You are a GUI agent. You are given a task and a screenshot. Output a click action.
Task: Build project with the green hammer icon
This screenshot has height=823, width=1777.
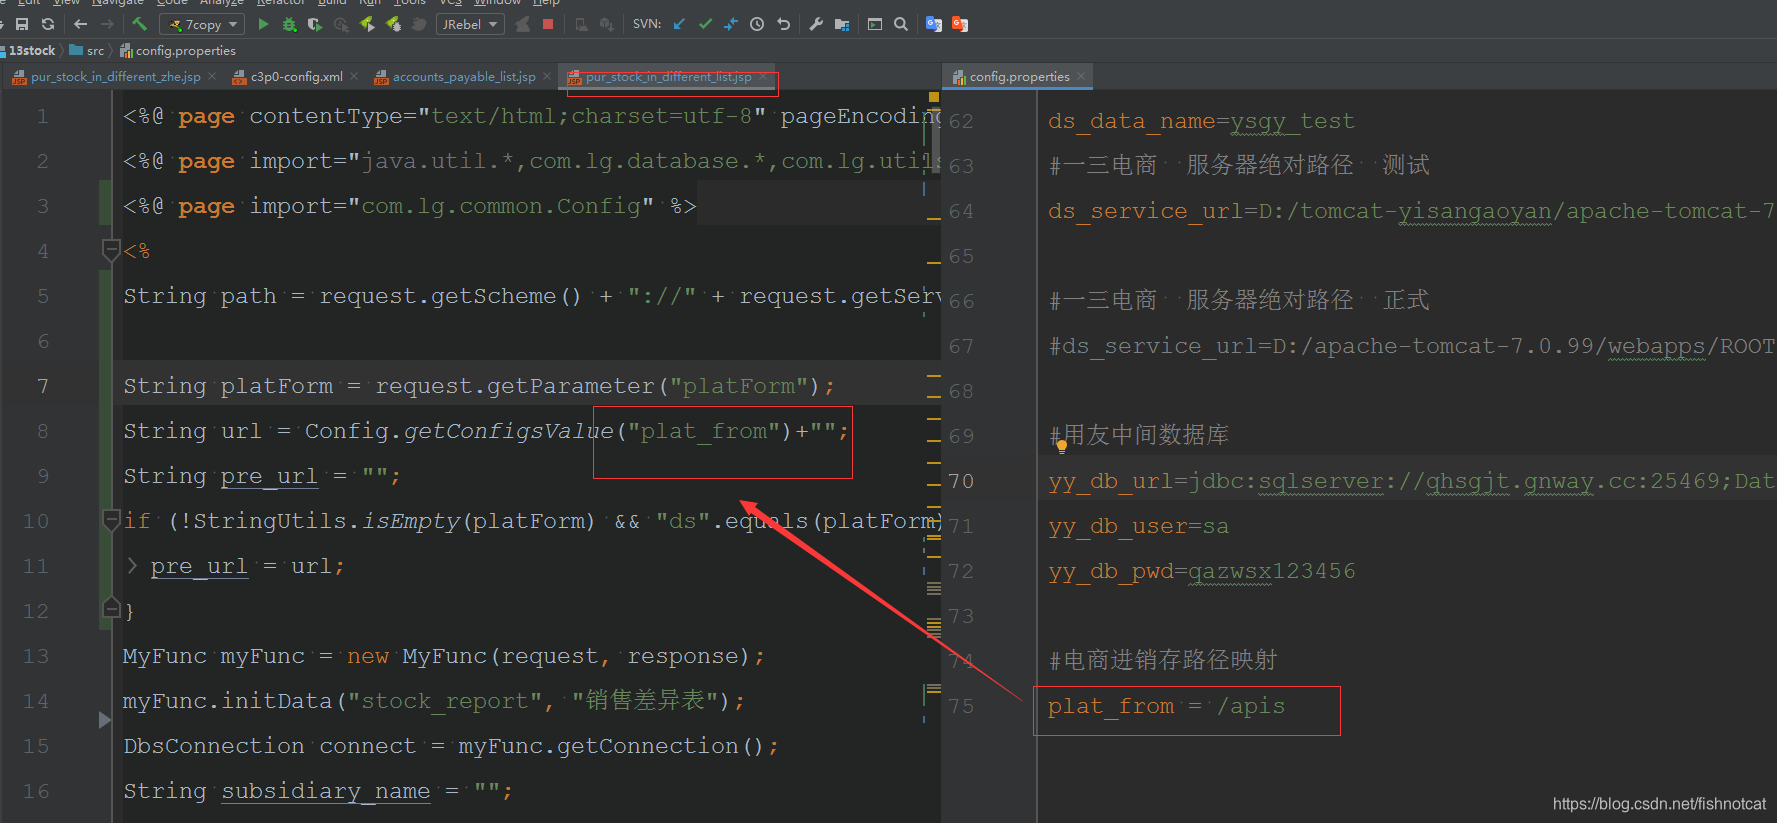140,24
